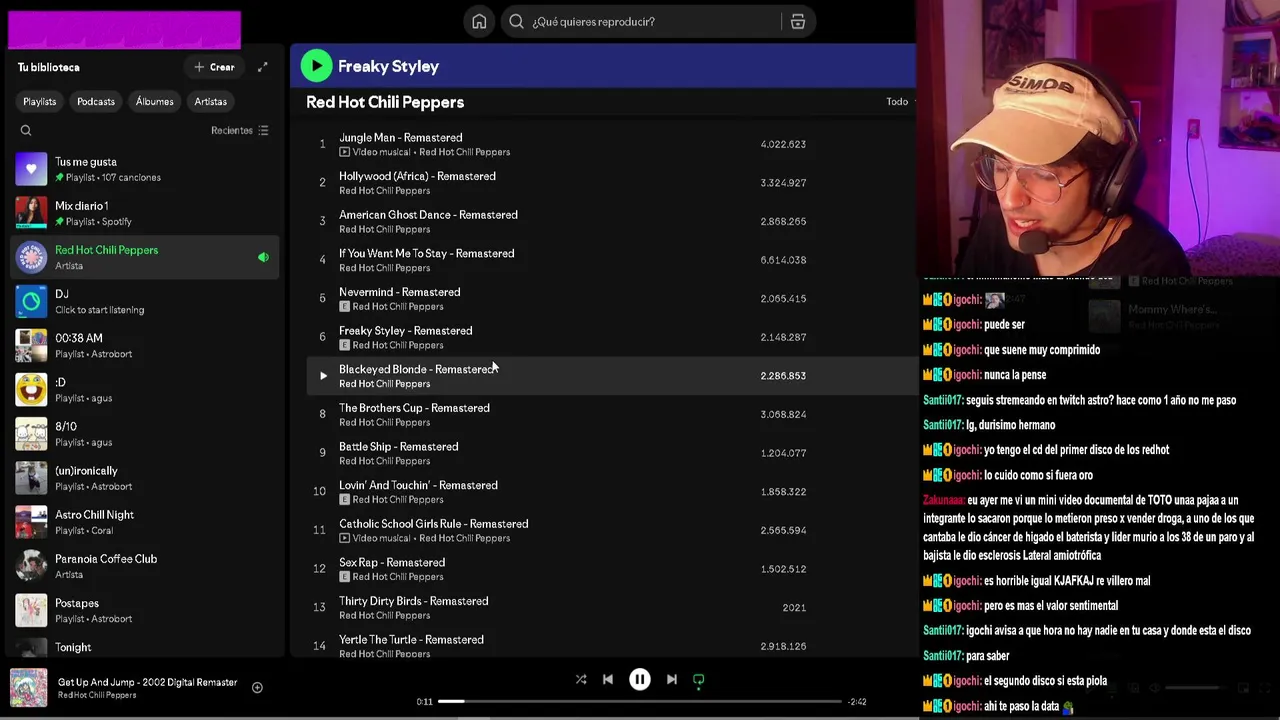Open the 'Astro Chill Night' playlist
Image resolution: width=1280 pixels, height=720 pixels.
coord(145,521)
